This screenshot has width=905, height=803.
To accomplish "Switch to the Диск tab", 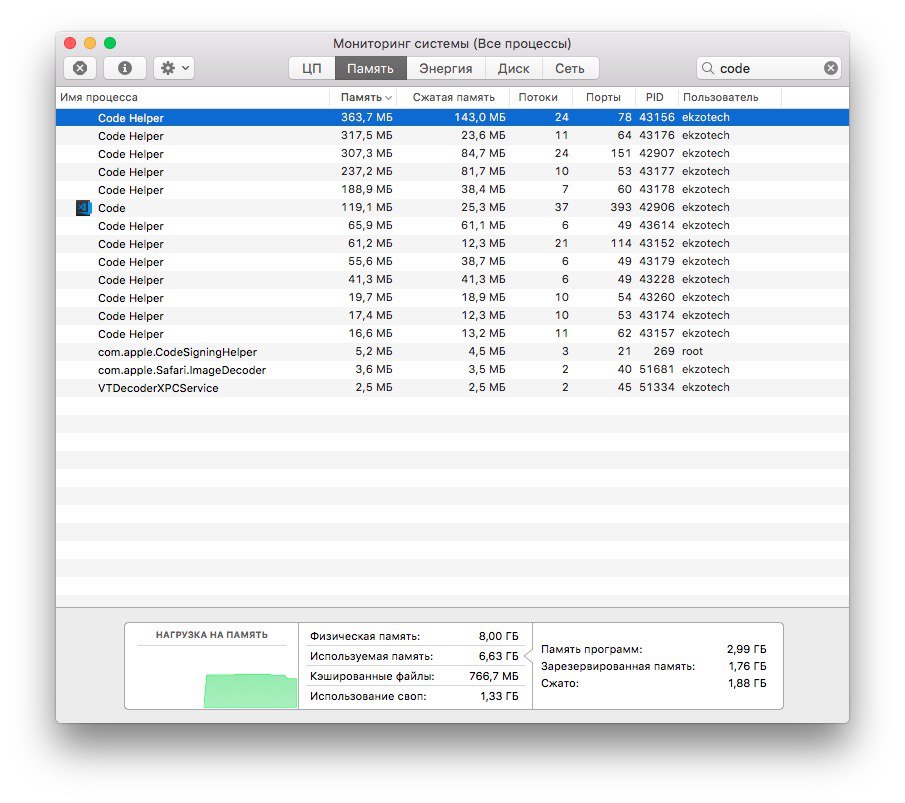I will (x=513, y=68).
